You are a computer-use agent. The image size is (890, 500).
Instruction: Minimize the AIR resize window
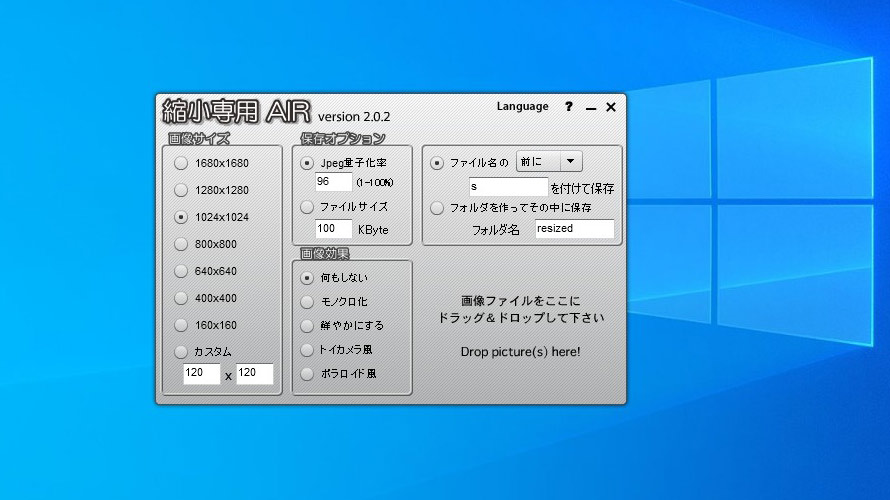pos(591,108)
